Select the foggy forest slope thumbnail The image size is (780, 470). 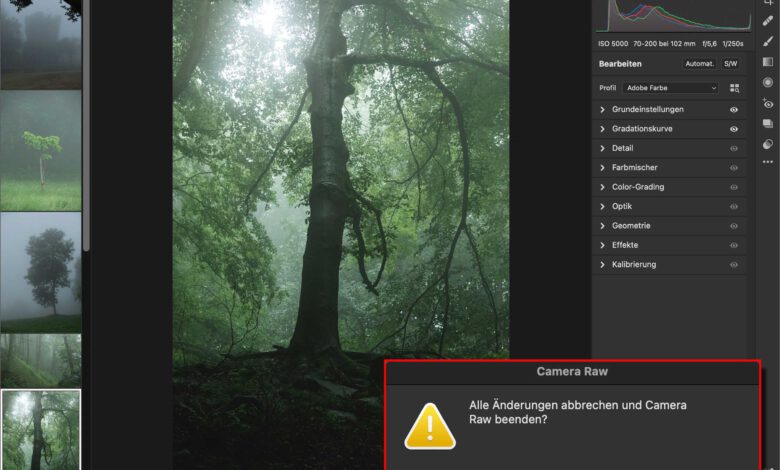(41, 361)
